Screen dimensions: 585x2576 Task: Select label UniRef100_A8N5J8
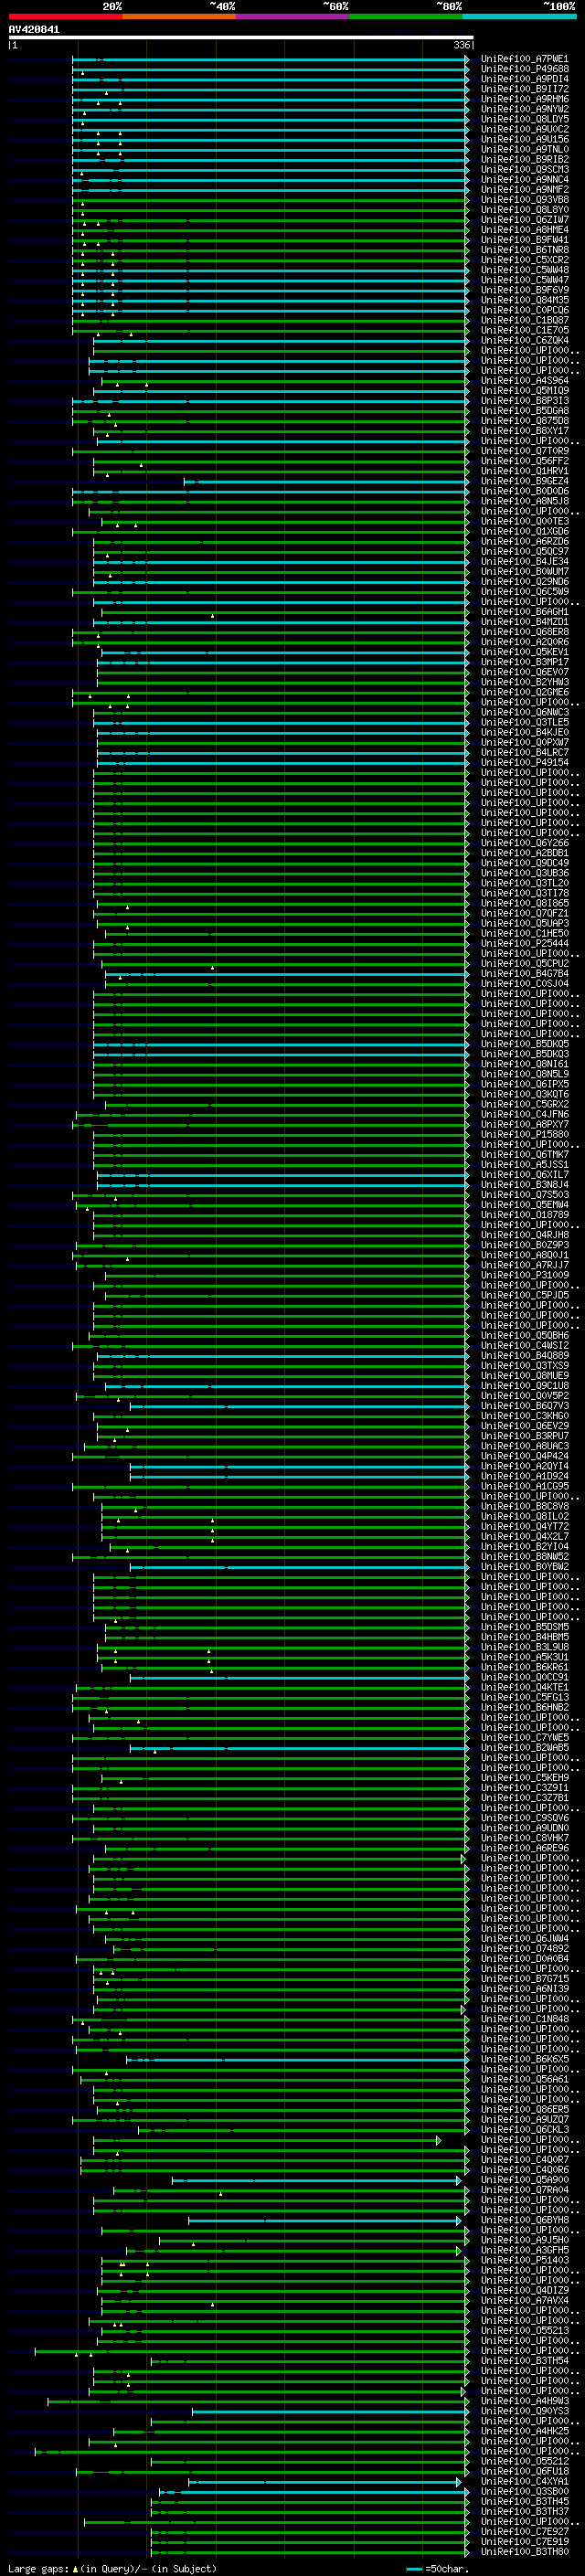(x=524, y=501)
